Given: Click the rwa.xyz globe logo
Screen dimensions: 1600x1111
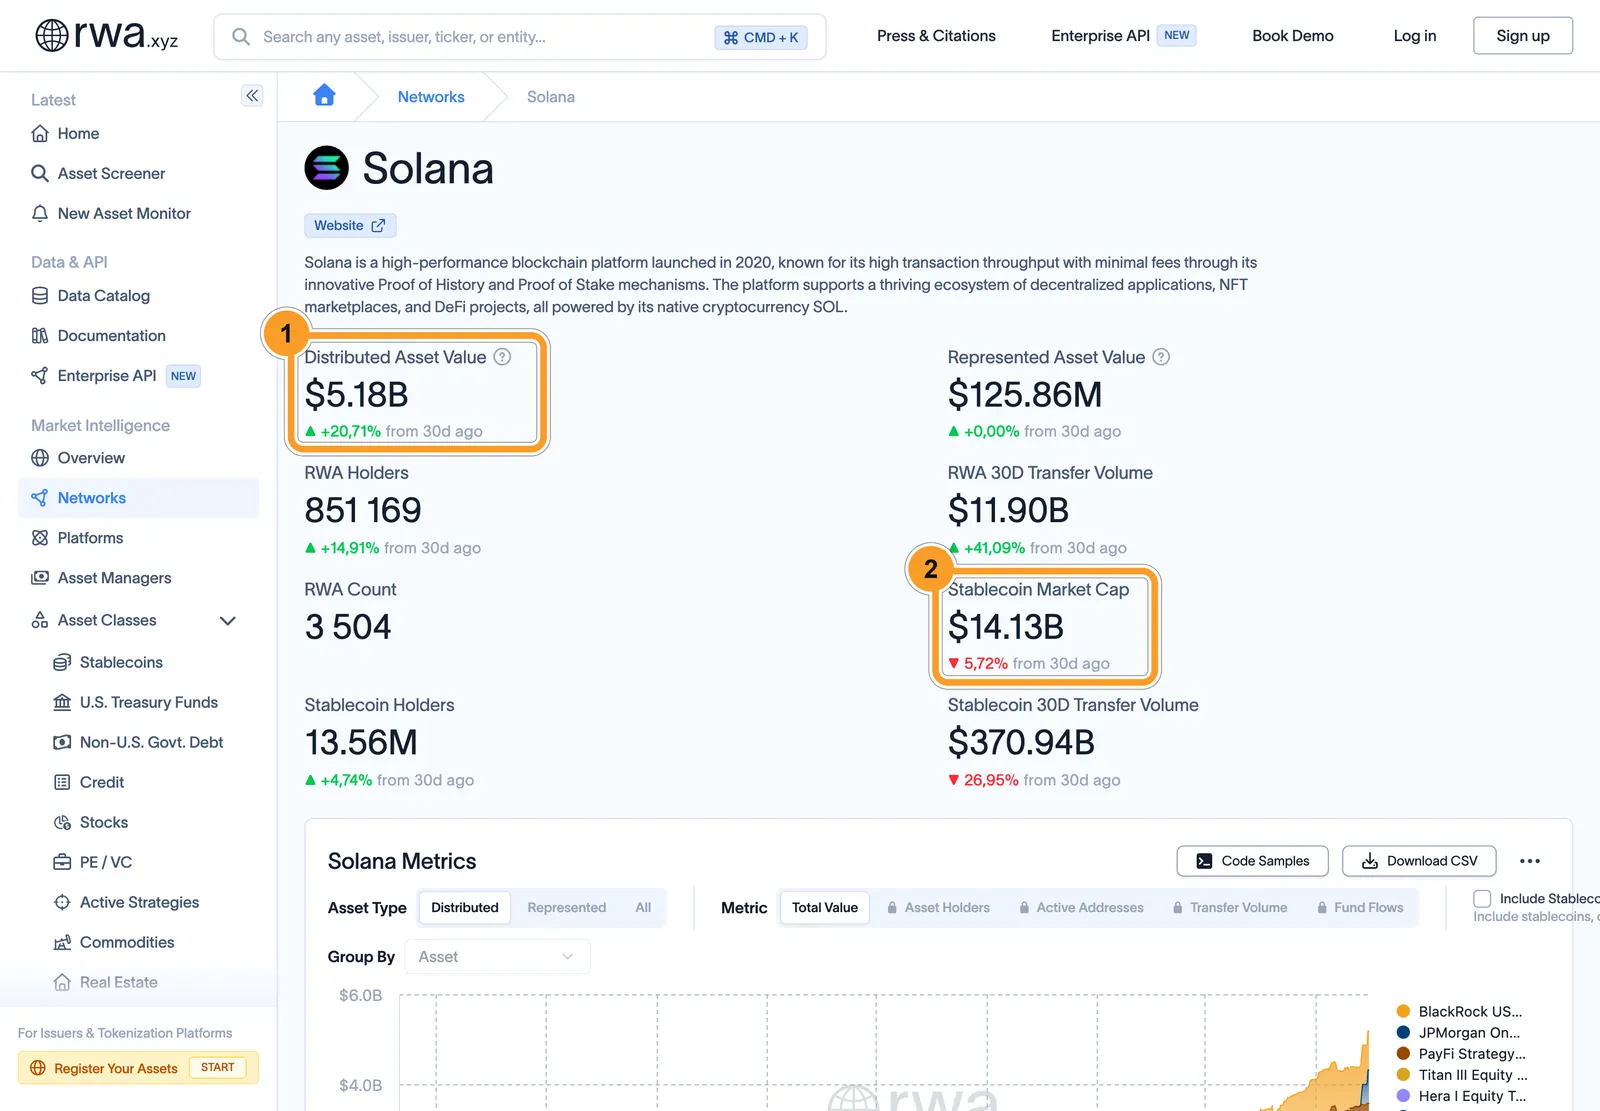Looking at the screenshot, I should click(x=106, y=35).
